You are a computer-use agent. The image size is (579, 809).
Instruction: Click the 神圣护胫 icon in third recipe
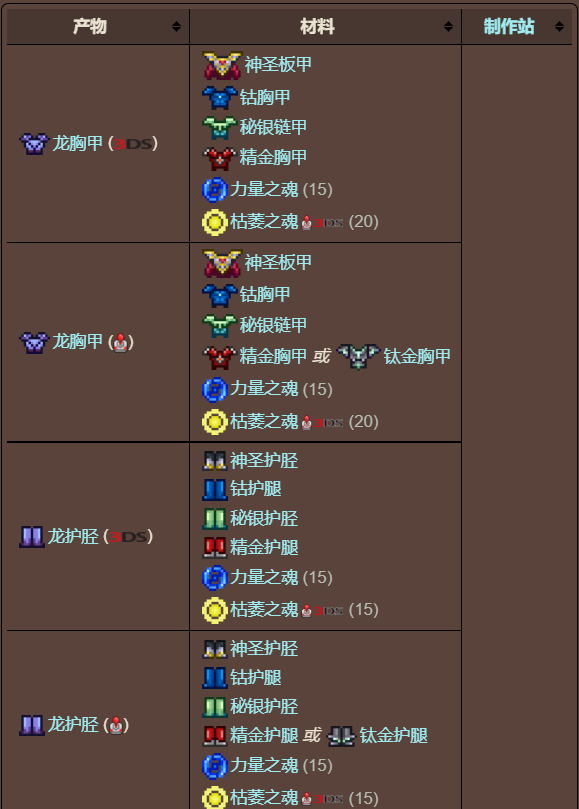pos(215,461)
